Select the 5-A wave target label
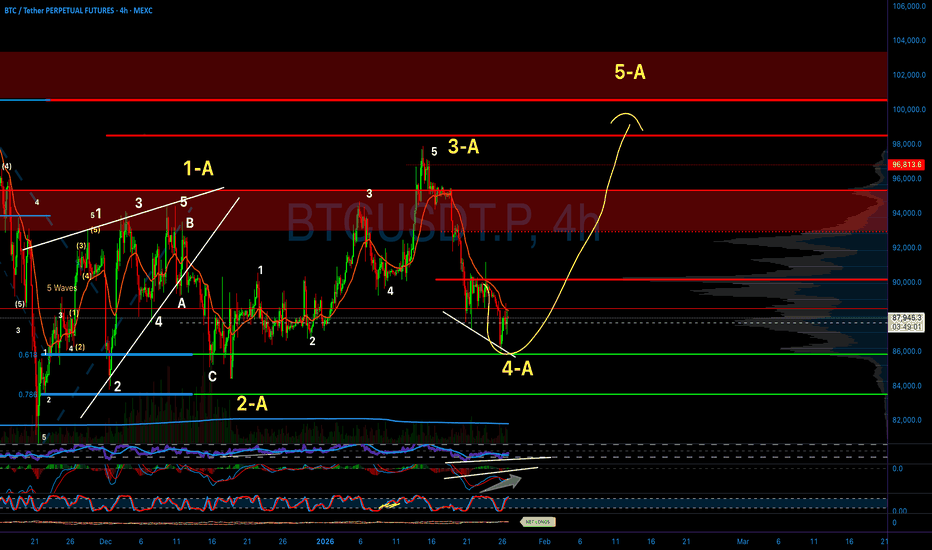The width and height of the screenshot is (932, 550). (x=629, y=72)
